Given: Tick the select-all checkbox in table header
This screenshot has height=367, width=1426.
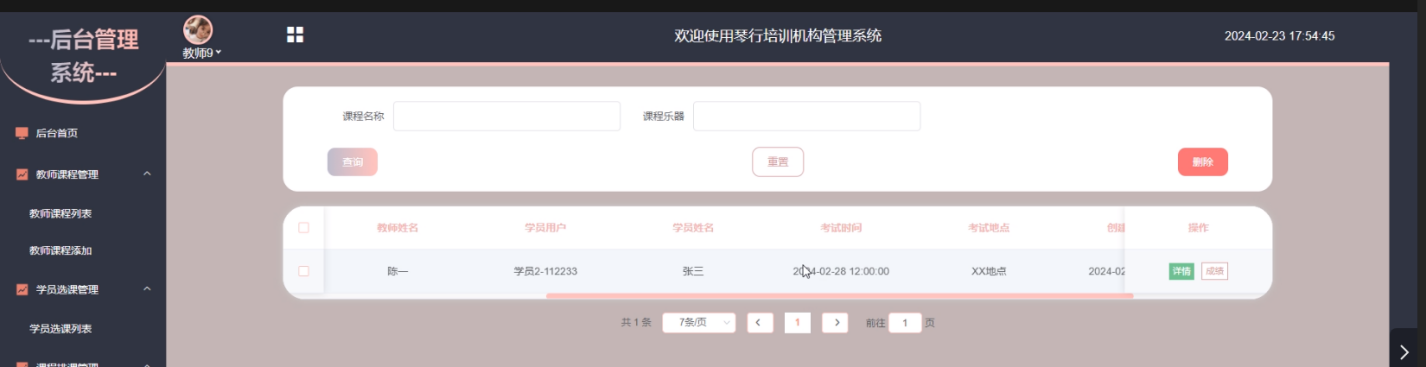Looking at the screenshot, I should point(304,228).
